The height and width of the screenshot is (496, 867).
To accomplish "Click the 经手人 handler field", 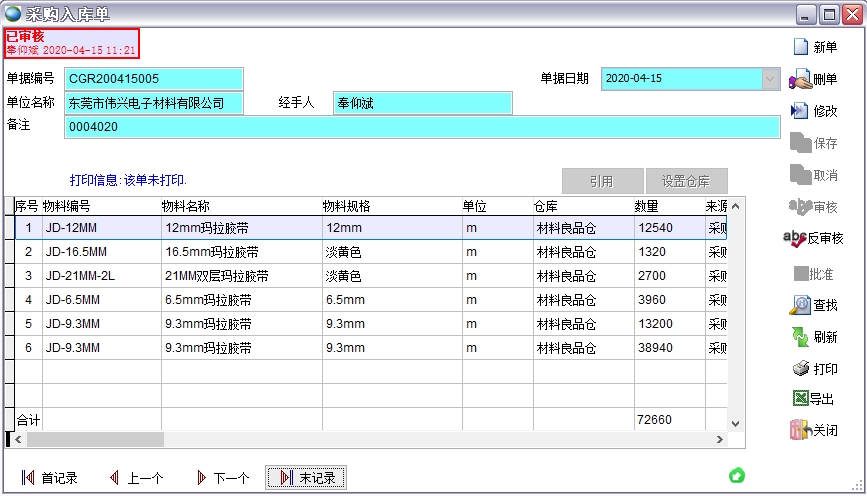I will pyautogui.click(x=422, y=103).
